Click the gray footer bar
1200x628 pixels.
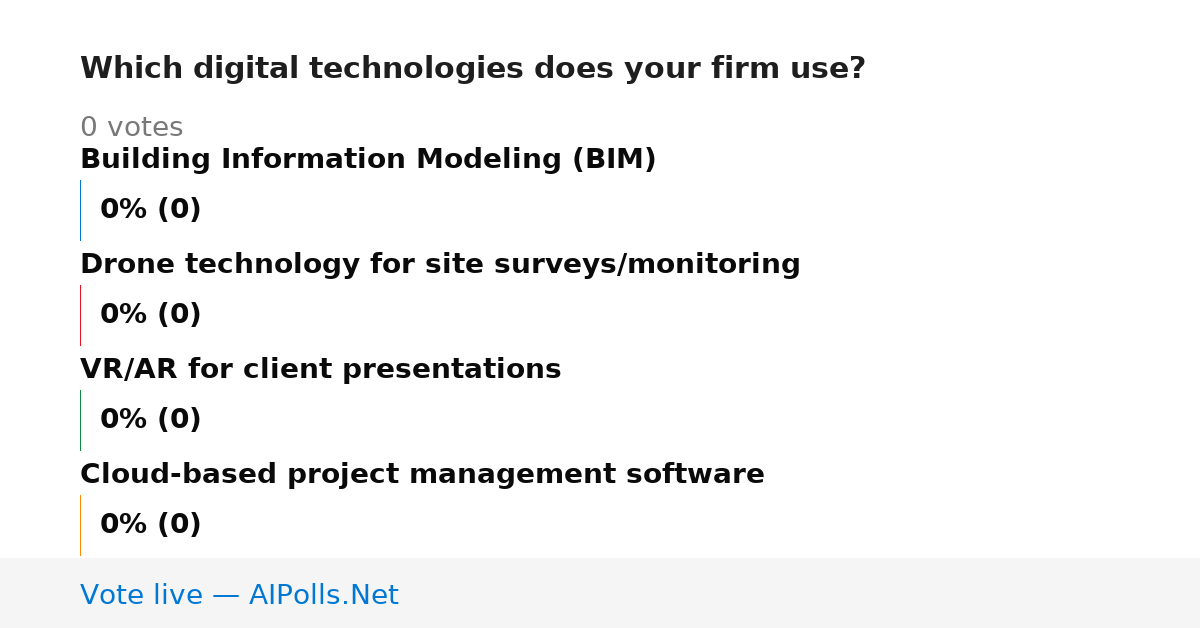click(x=600, y=593)
